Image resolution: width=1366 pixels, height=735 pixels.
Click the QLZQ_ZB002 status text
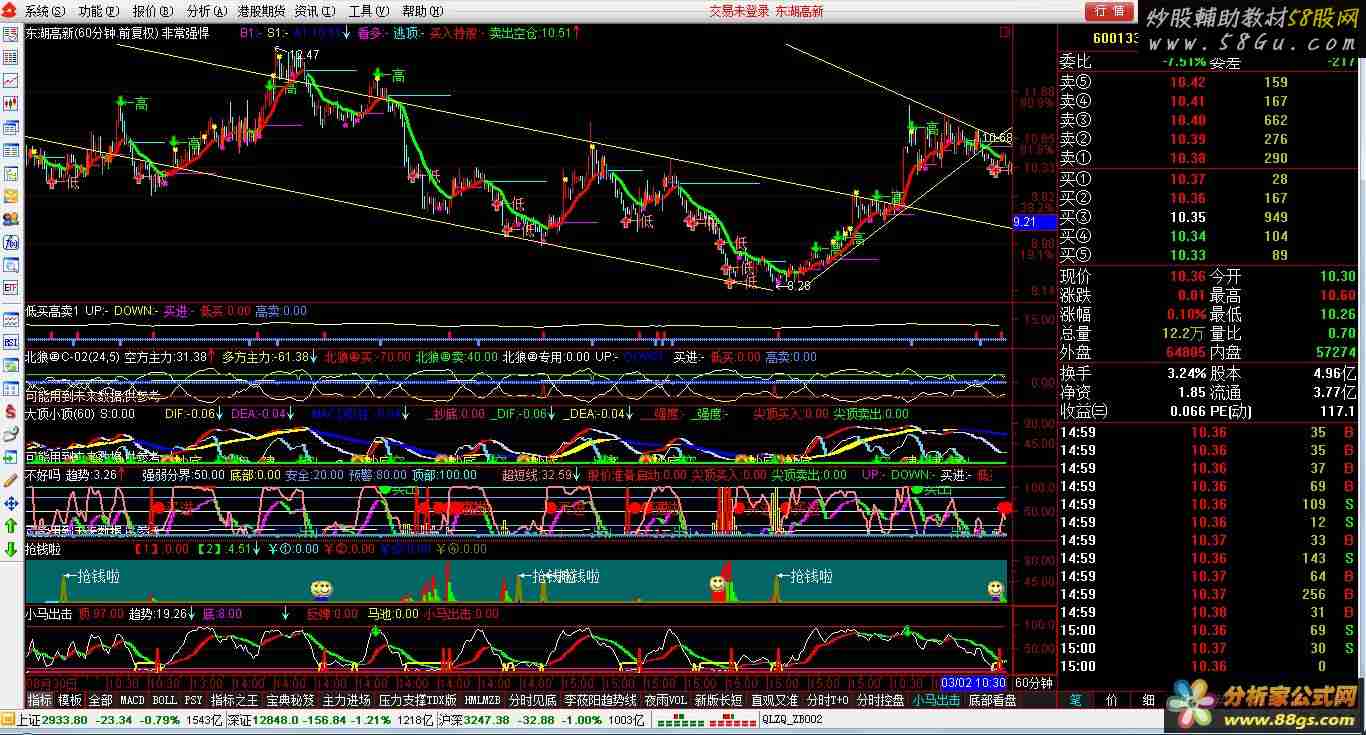(792, 719)
